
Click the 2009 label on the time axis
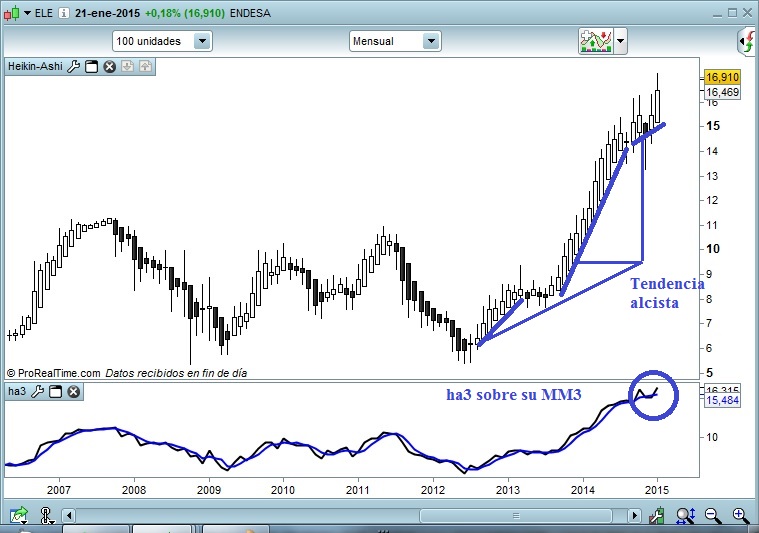point(209,490)
